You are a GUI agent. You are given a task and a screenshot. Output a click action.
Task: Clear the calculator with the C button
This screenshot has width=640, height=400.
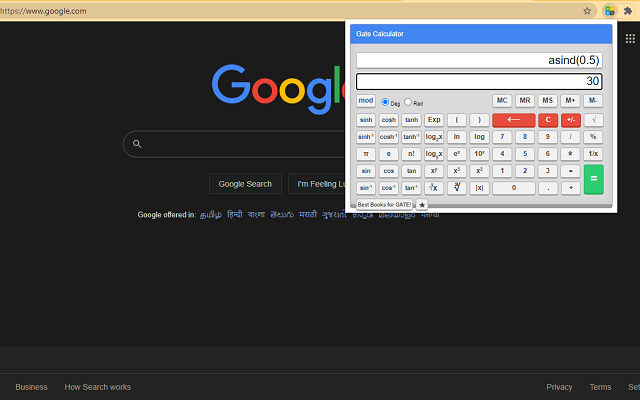click(548, 120)
